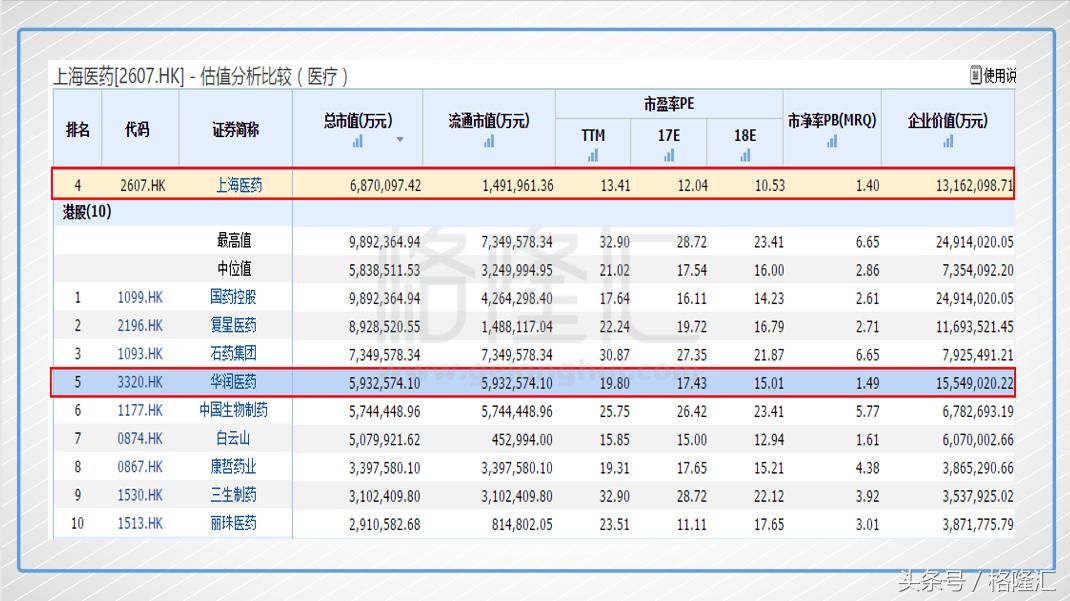Click chart icon under 市净率PB(MRQ) header
This screenshot has width=1070, height=601.
(832, 141)
